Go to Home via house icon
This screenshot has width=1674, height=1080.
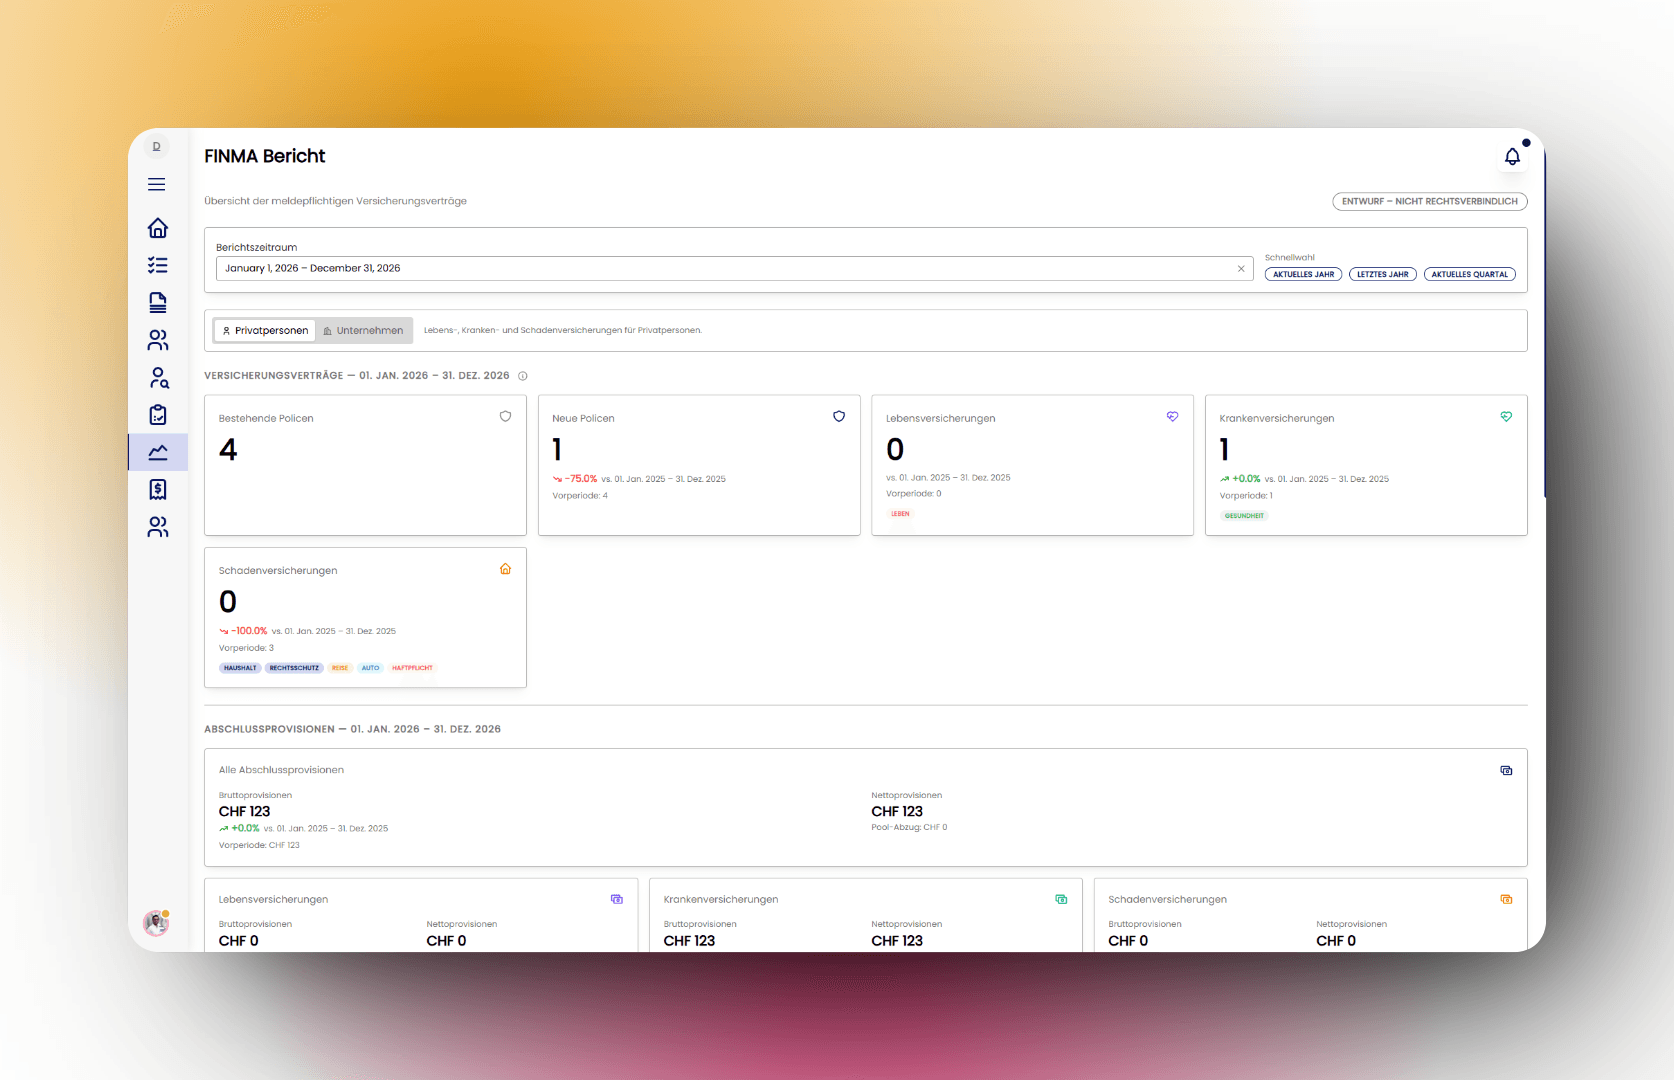pyautogui.click(x=158, y=228)
